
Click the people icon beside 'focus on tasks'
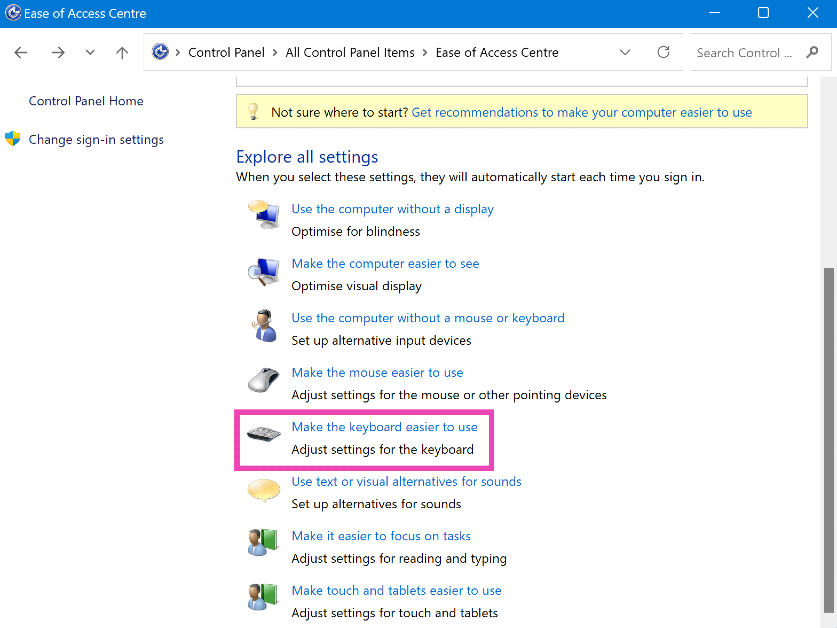pos(263,544)
